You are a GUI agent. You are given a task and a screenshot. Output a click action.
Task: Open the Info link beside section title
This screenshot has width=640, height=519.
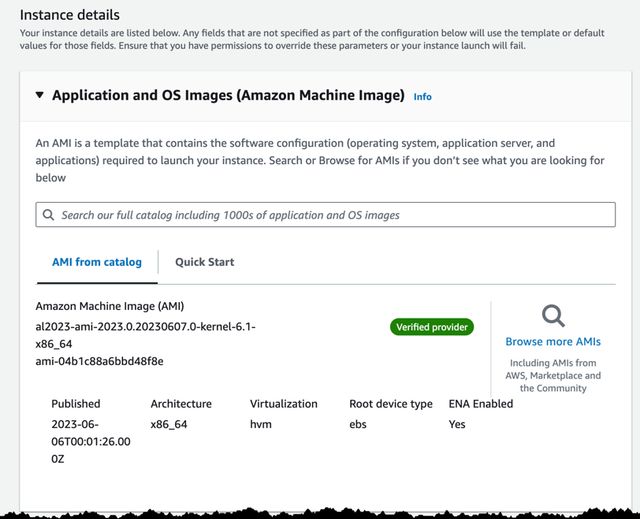(x=422, y=97)
